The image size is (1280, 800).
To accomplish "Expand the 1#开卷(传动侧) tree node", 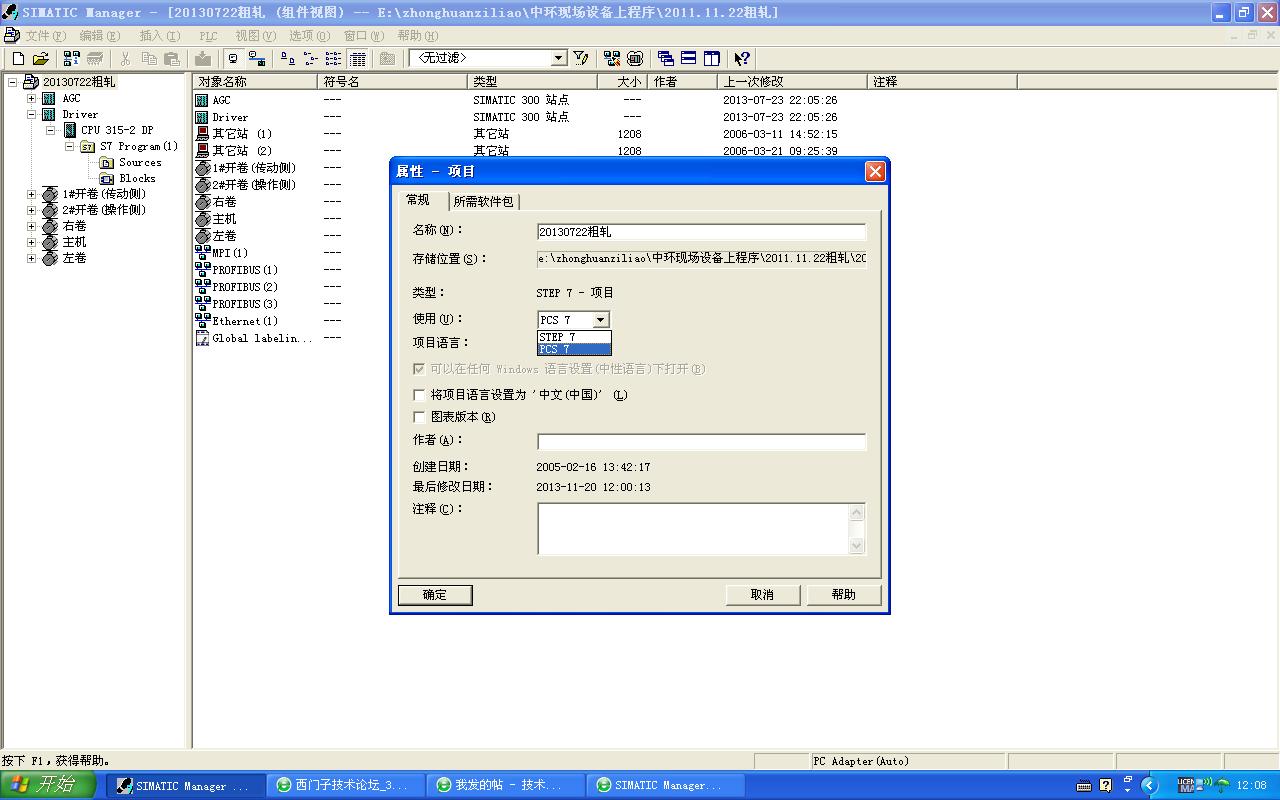I will click(31, 194).
